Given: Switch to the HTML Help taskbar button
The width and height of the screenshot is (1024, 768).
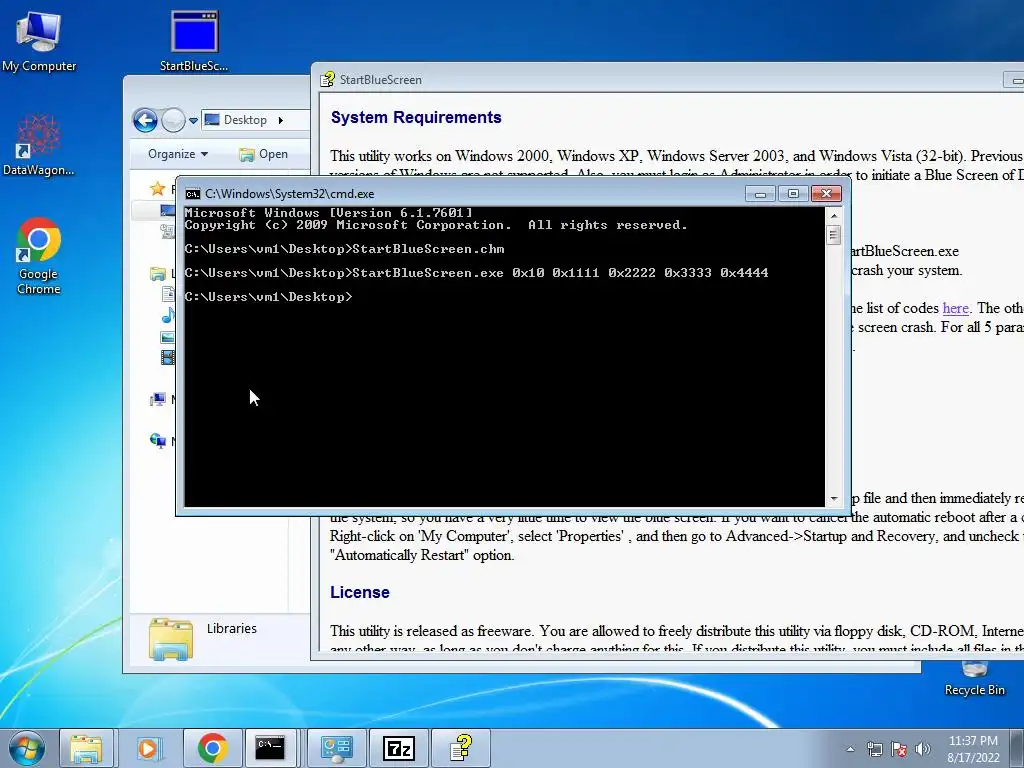Looking at the screenshot, I should 461,748.
